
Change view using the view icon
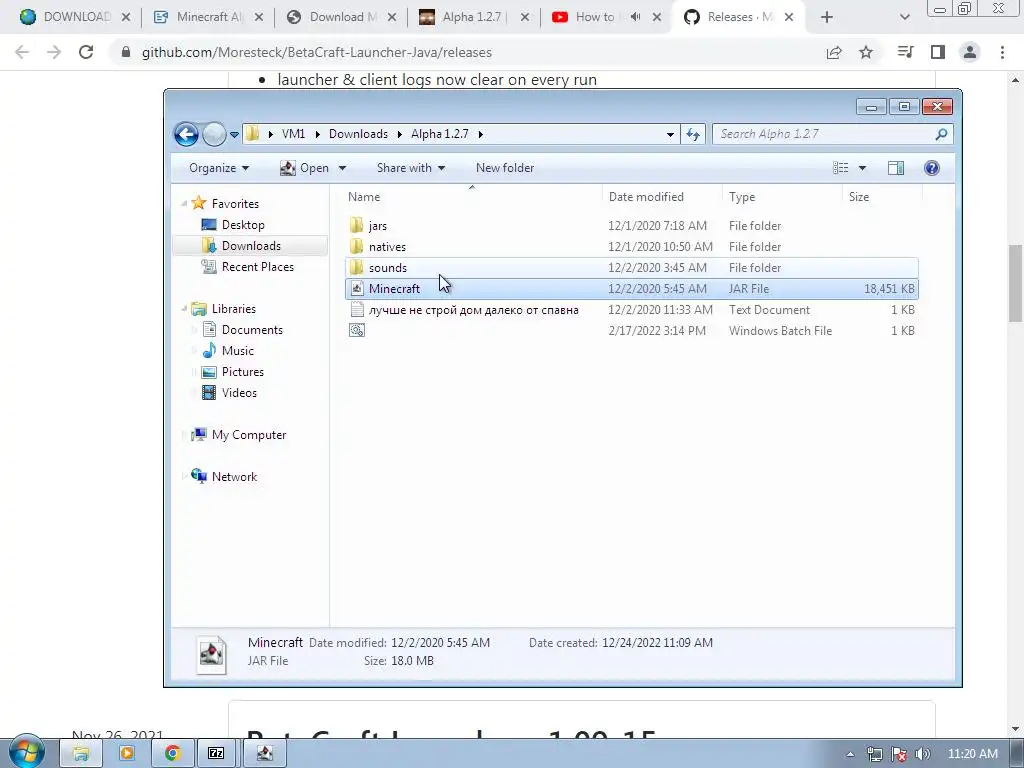[x=840, y=168]
